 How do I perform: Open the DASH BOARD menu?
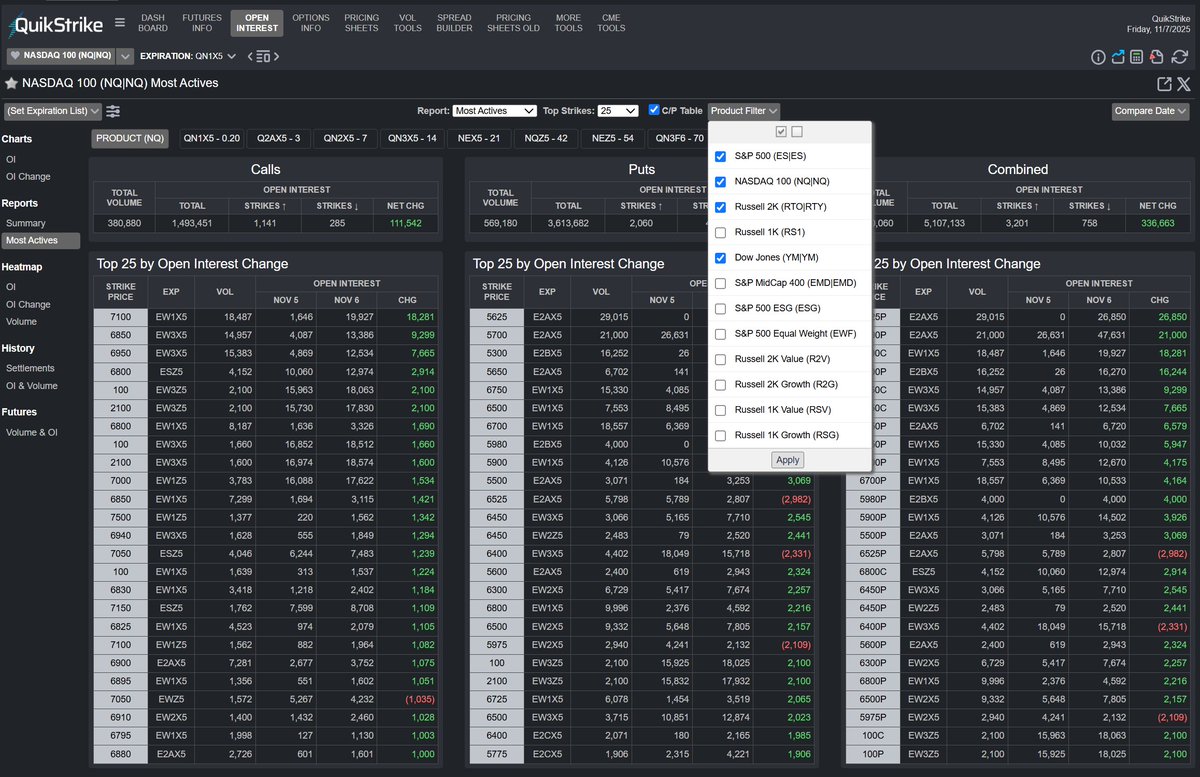coord(153,23)
